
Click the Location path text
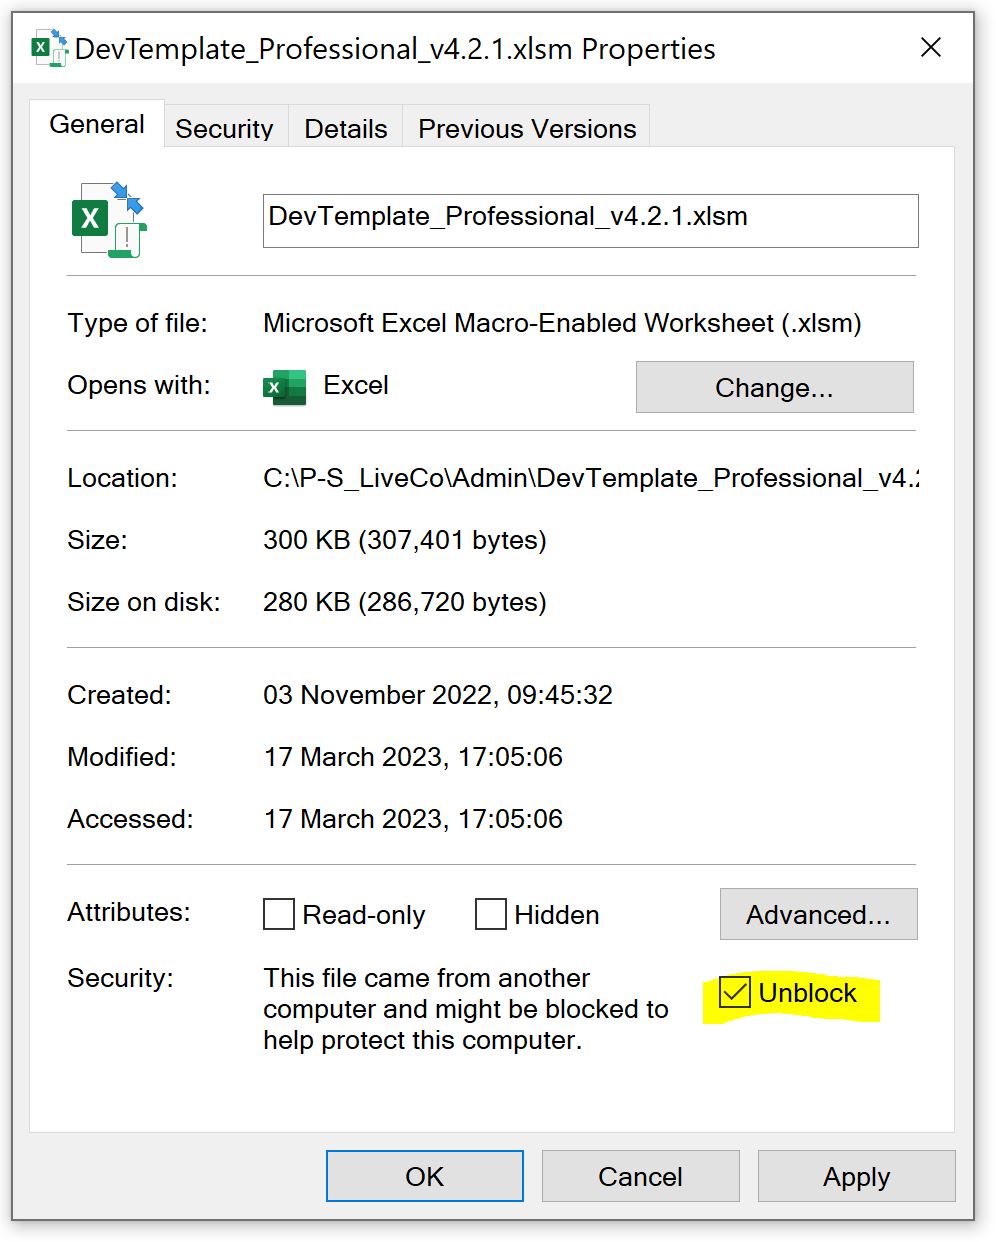(x=590, y=479)
